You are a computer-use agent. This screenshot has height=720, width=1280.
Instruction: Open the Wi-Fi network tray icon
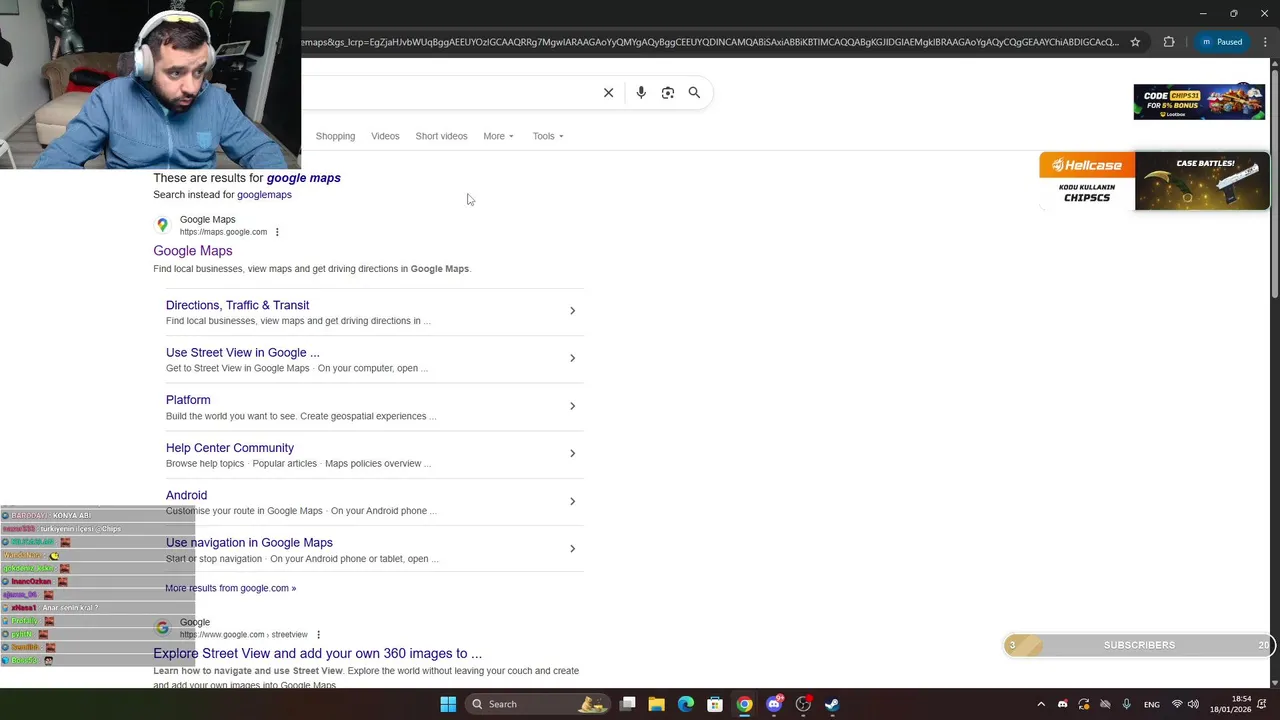pos(1177,704)
